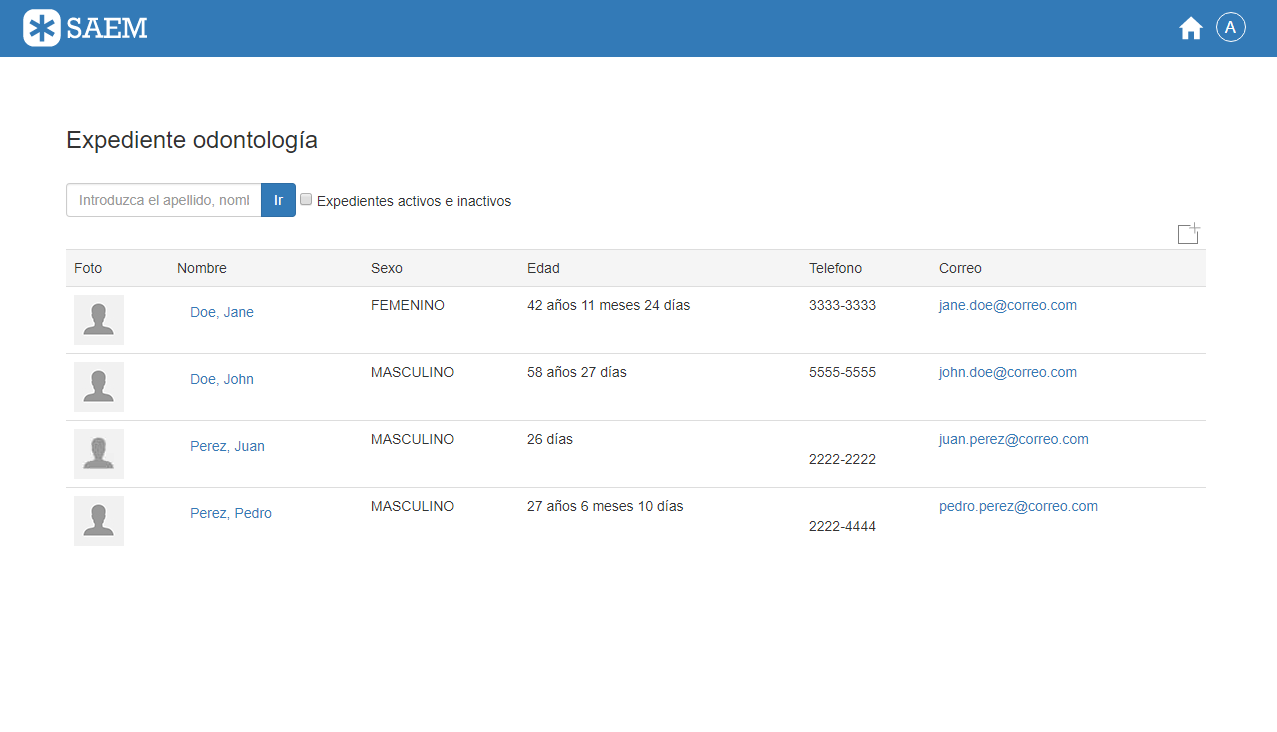Select MASCULINO cell in Pedro Perez row
The width and height of the screenshot is (1277, 732).
(x=412, y=506)
